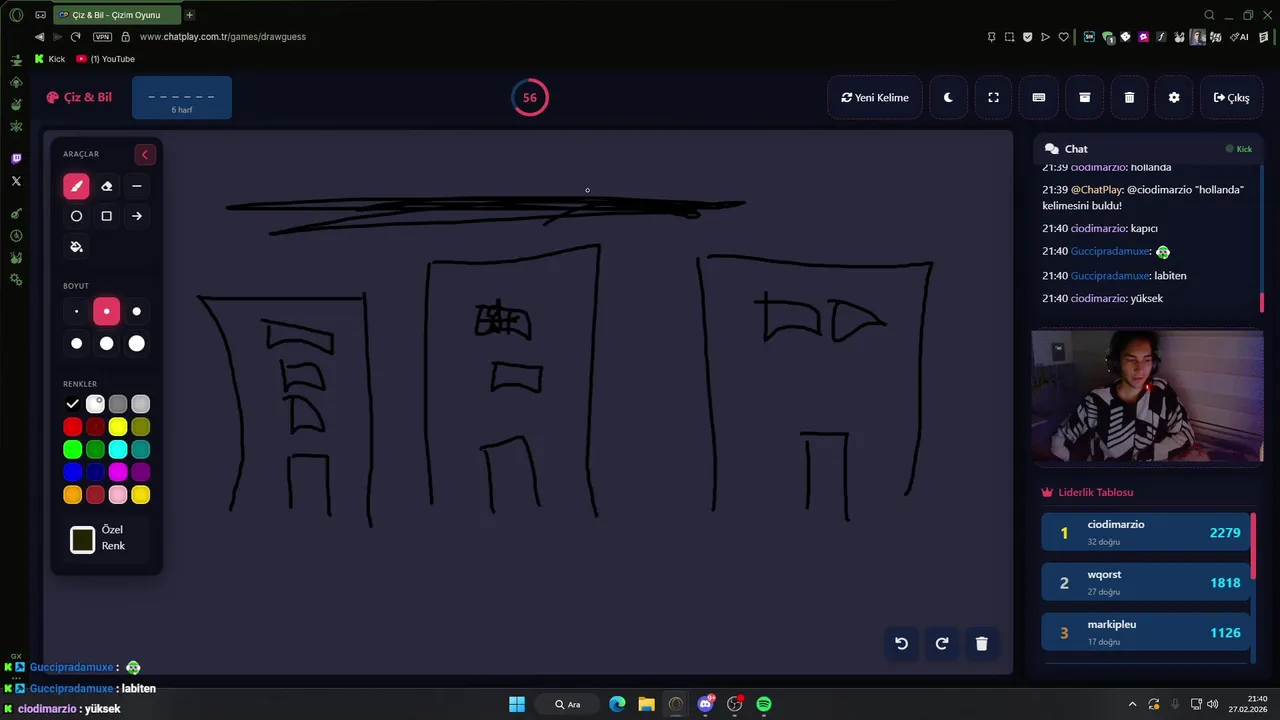Open X in browser sidebar
The image size is (1280, 720).
point(16,181)
